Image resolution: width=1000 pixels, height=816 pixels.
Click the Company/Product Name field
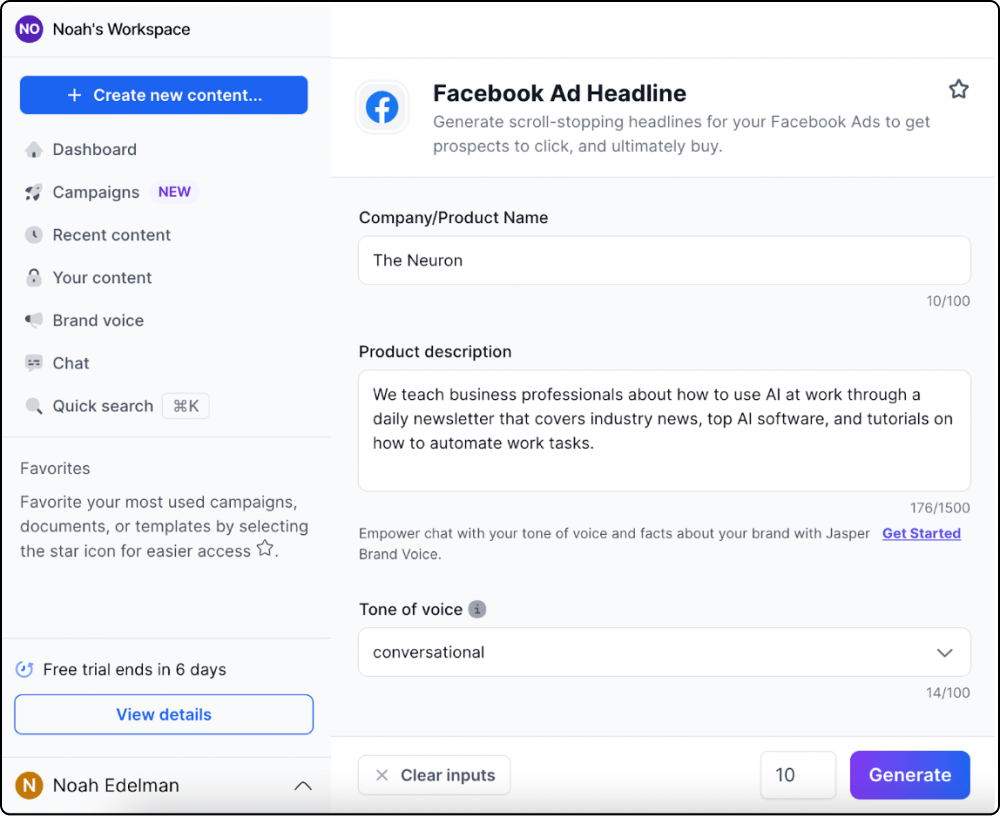coord(665,260)
